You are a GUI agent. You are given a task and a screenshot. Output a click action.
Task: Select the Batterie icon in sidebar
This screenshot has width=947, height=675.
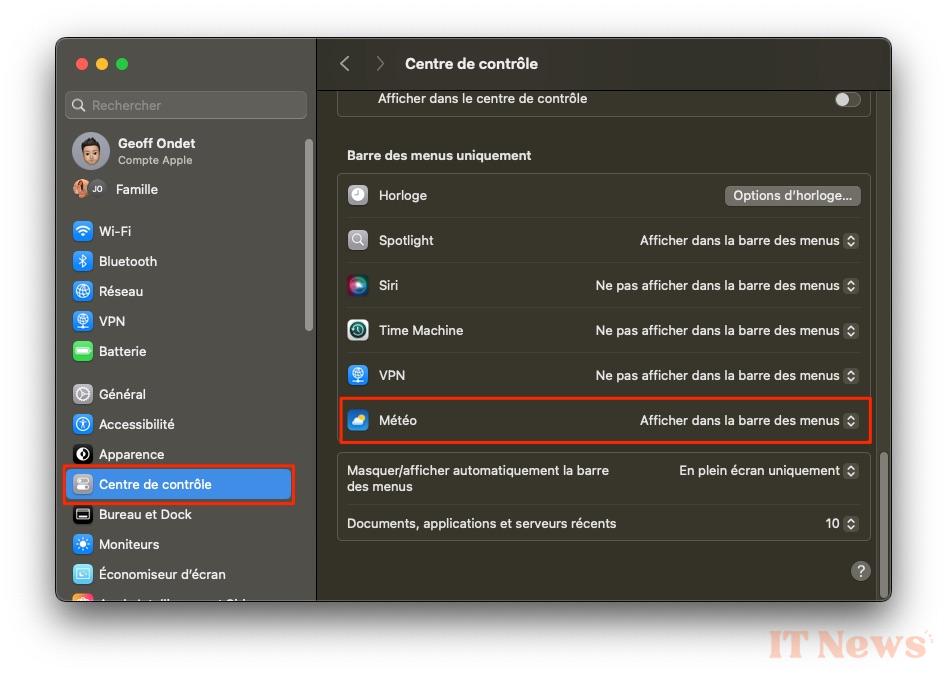point(83,351)
